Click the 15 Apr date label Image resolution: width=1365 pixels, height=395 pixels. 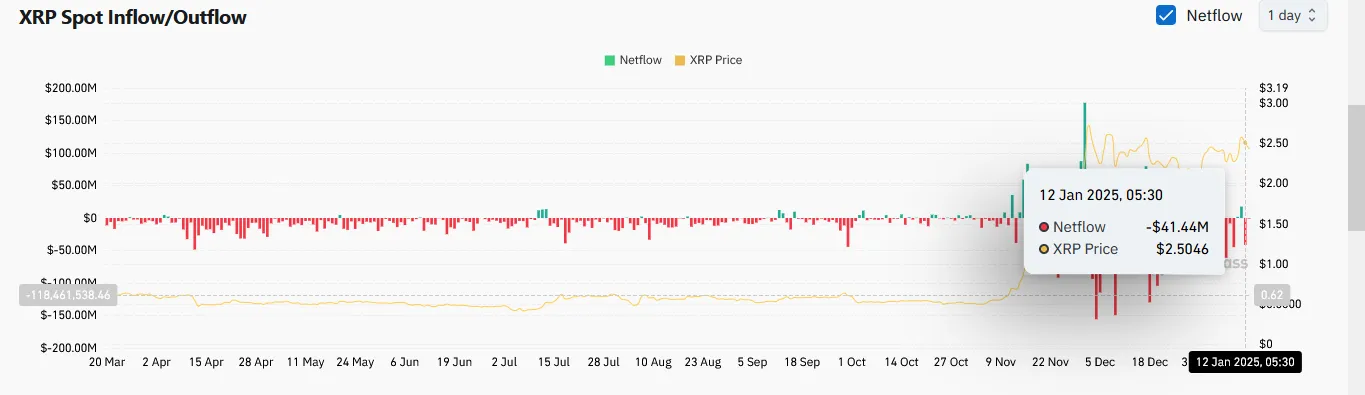tap(206, 362)
